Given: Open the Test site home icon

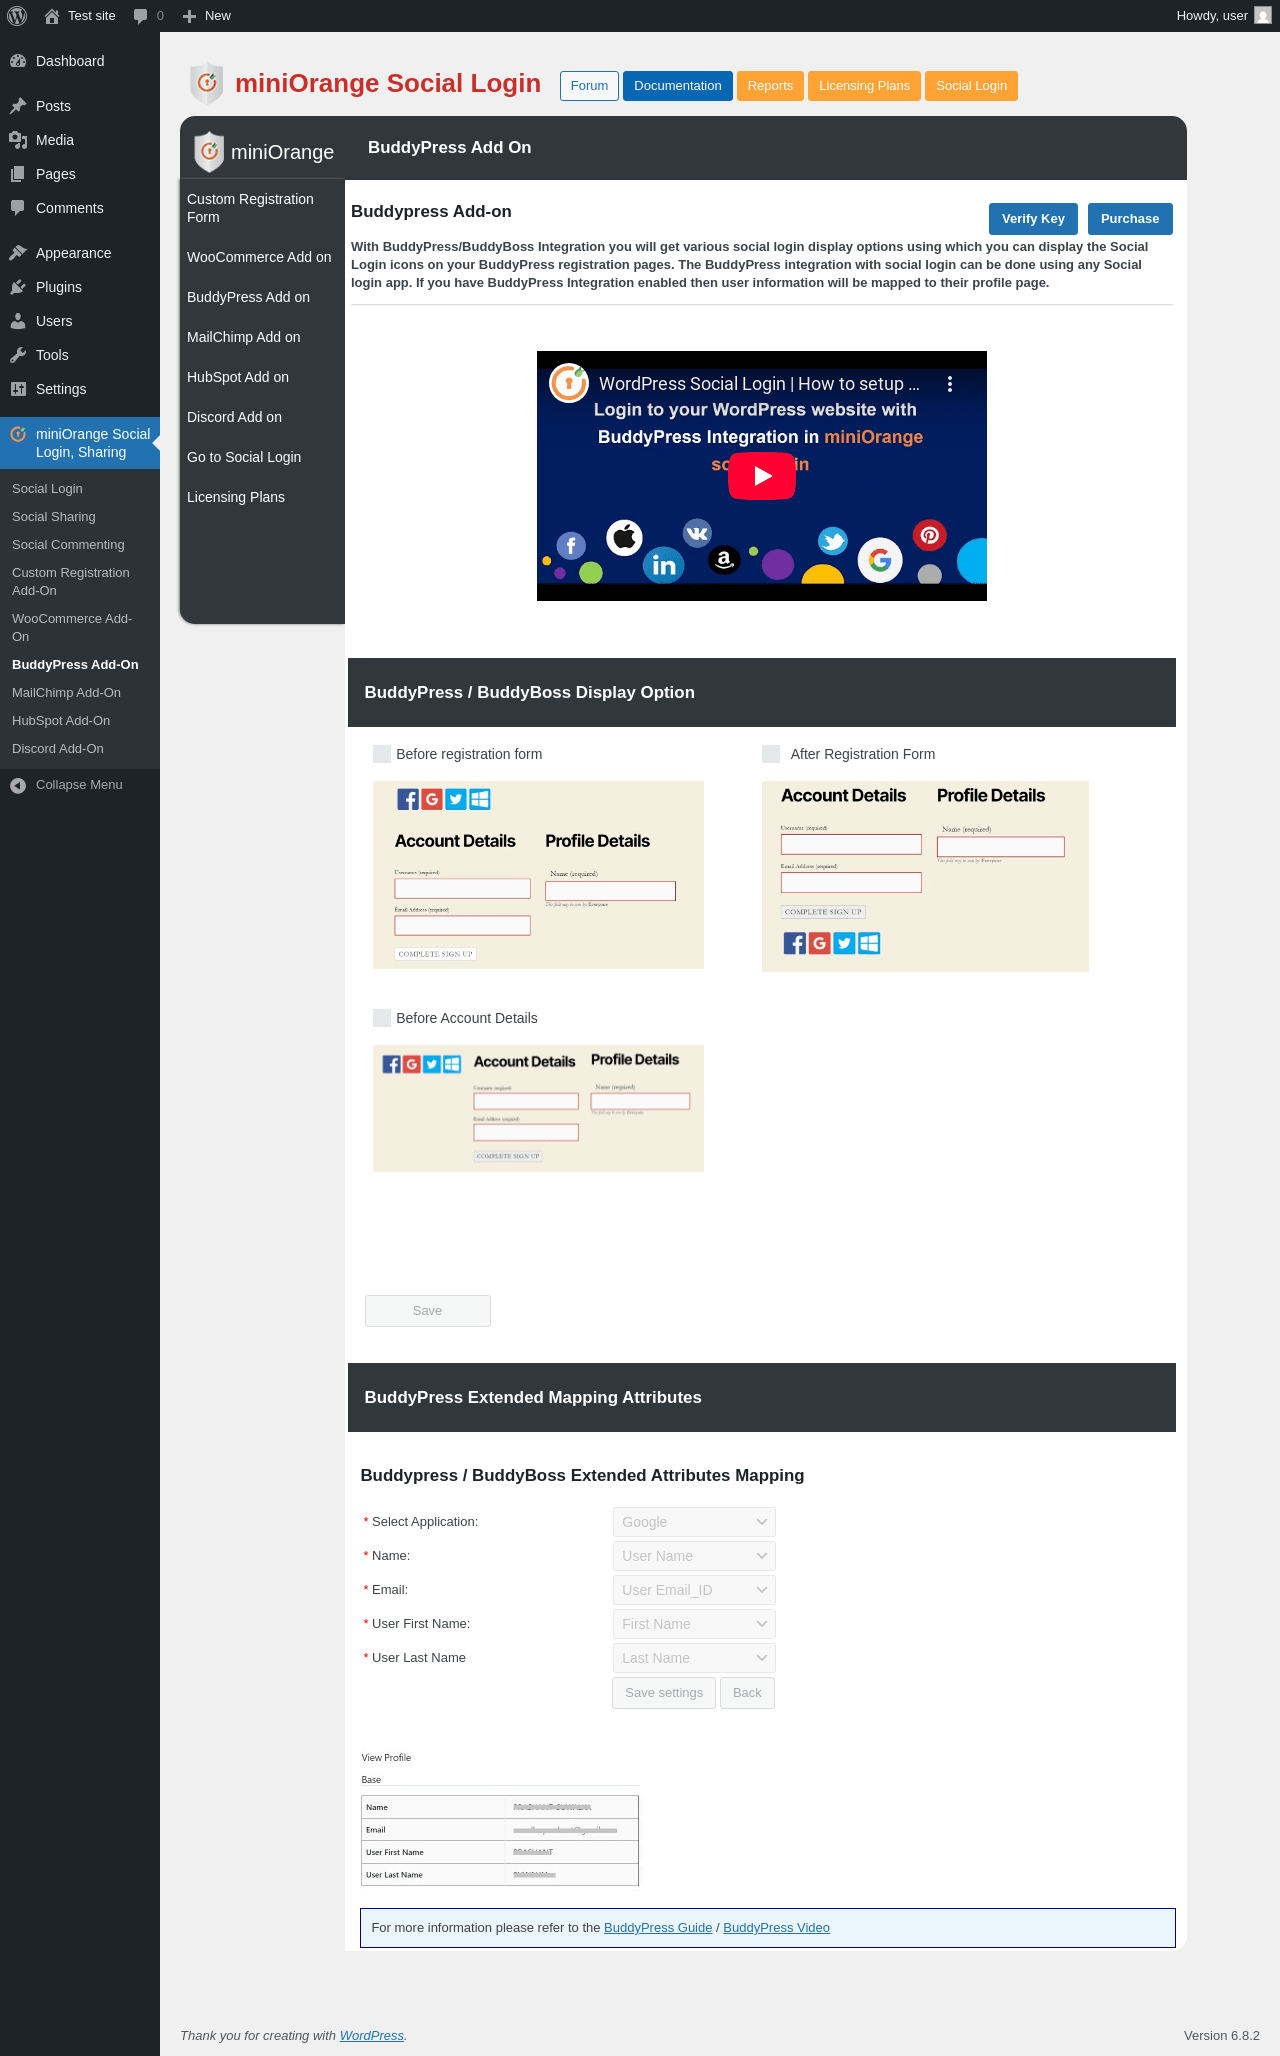Looking at the screenshot, I should 52,16.
